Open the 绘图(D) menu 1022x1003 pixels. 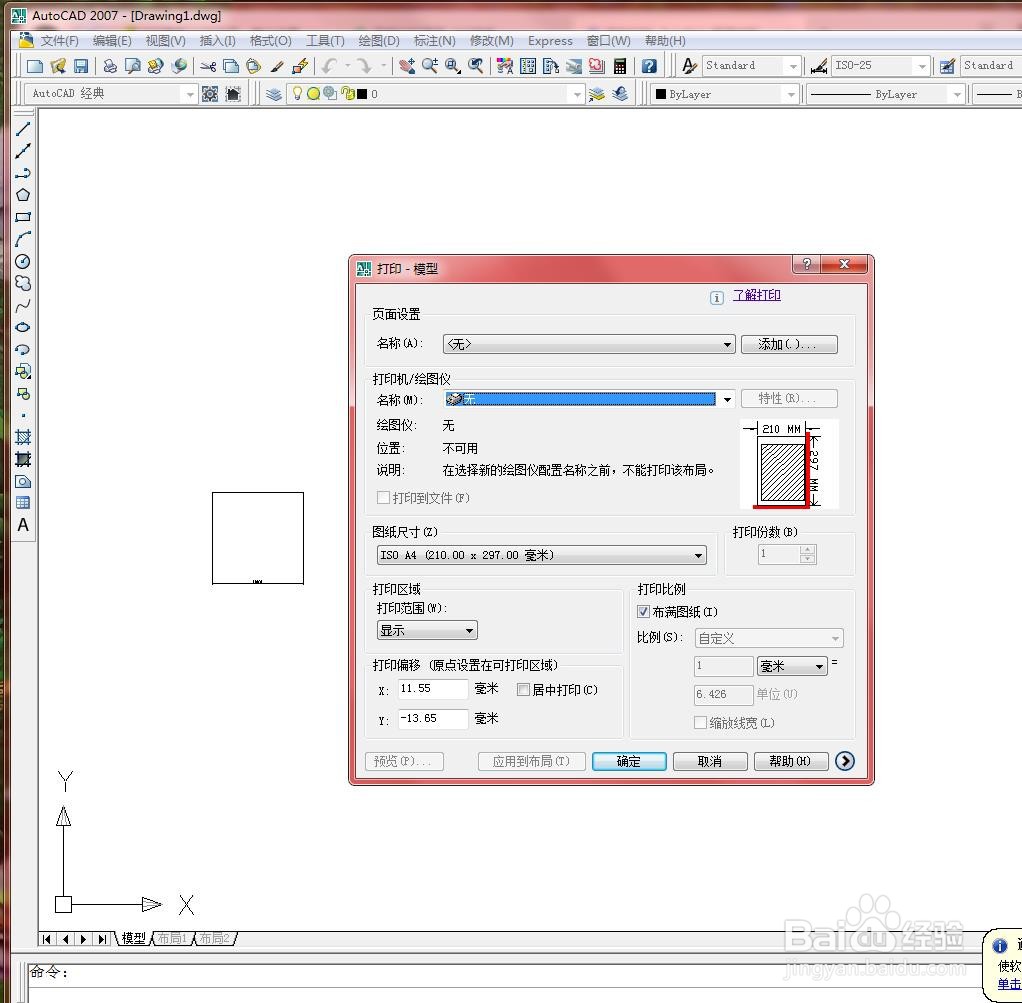click(x=379, y=40)
